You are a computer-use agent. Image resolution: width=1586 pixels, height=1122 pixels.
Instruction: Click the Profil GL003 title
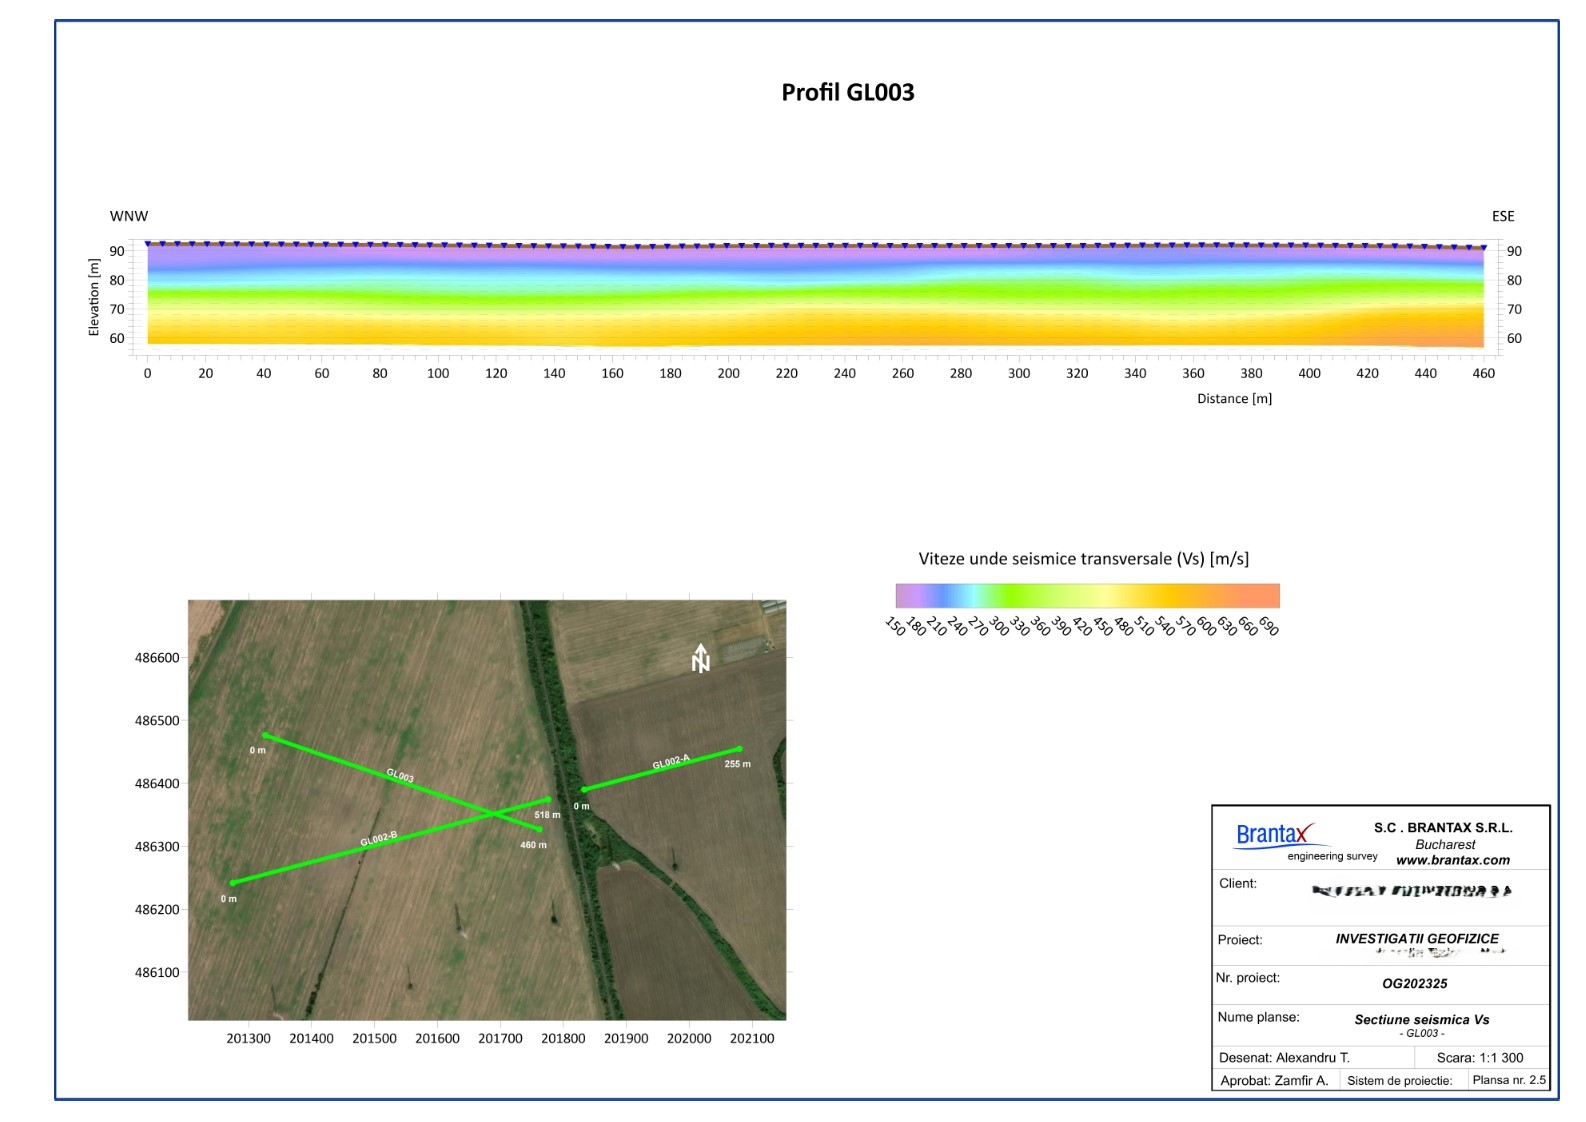tap(847, 92)
